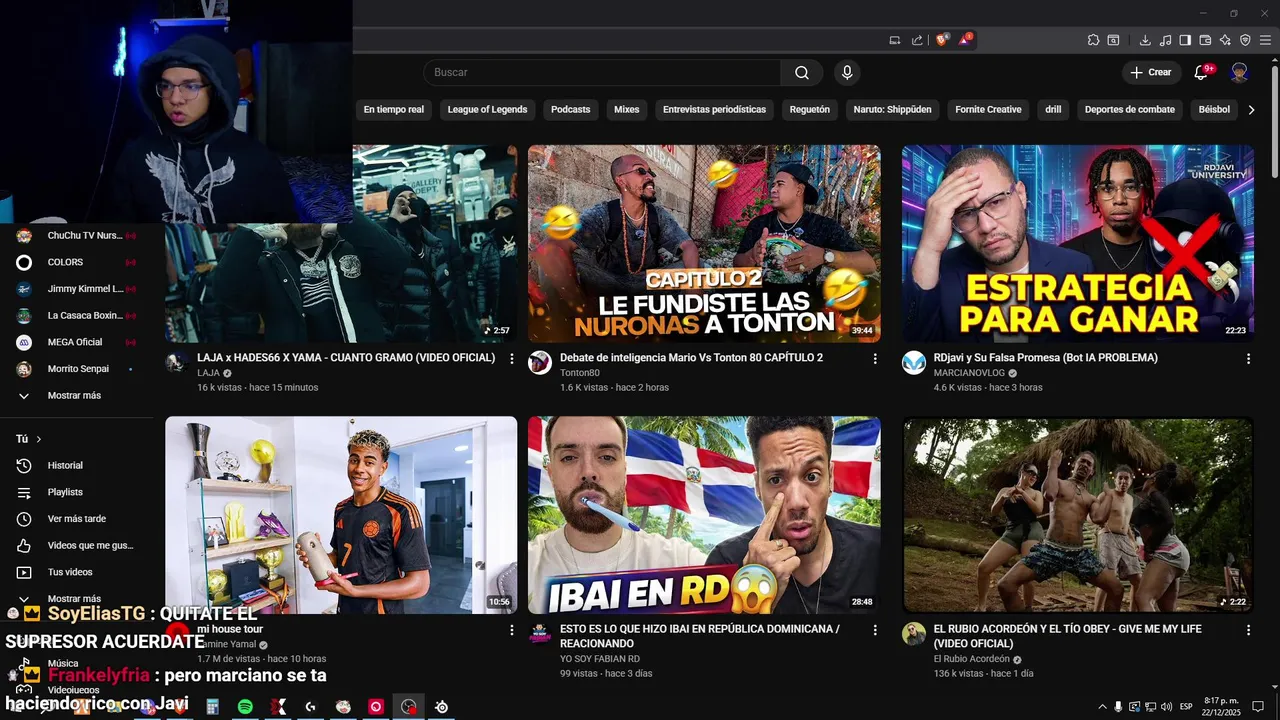
Task: Open more options for LAJA x HADES66 video
Action: [x=512, y=358]
